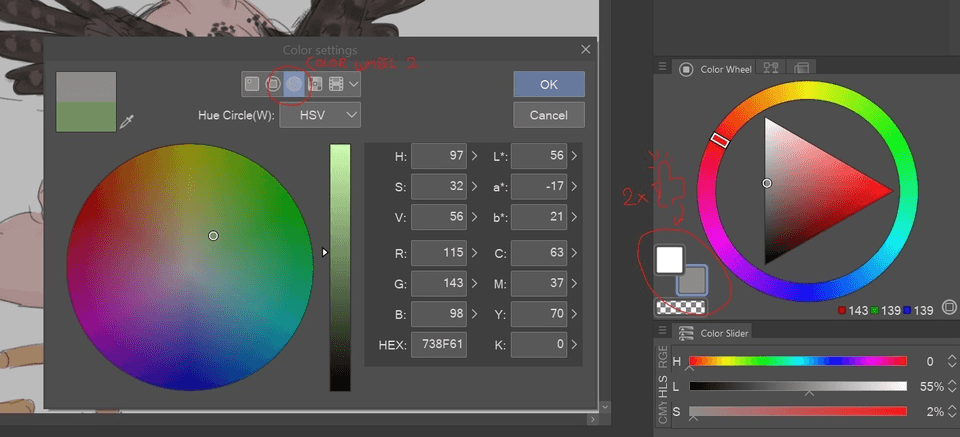Click the H hue slider bar
This screenshot has height=437, width=960.
click(x=797, y=361)
